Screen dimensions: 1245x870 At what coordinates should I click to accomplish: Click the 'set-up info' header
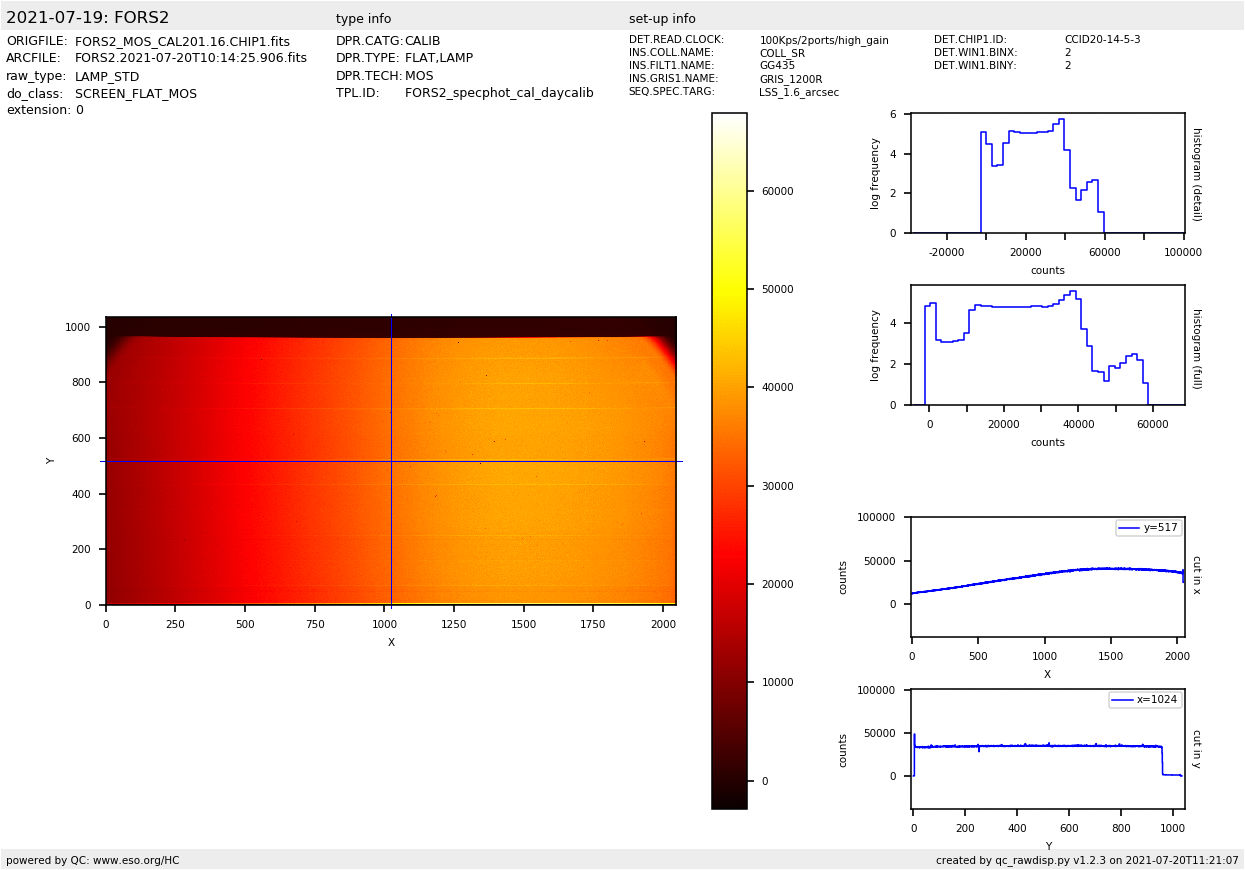point(662,19)
